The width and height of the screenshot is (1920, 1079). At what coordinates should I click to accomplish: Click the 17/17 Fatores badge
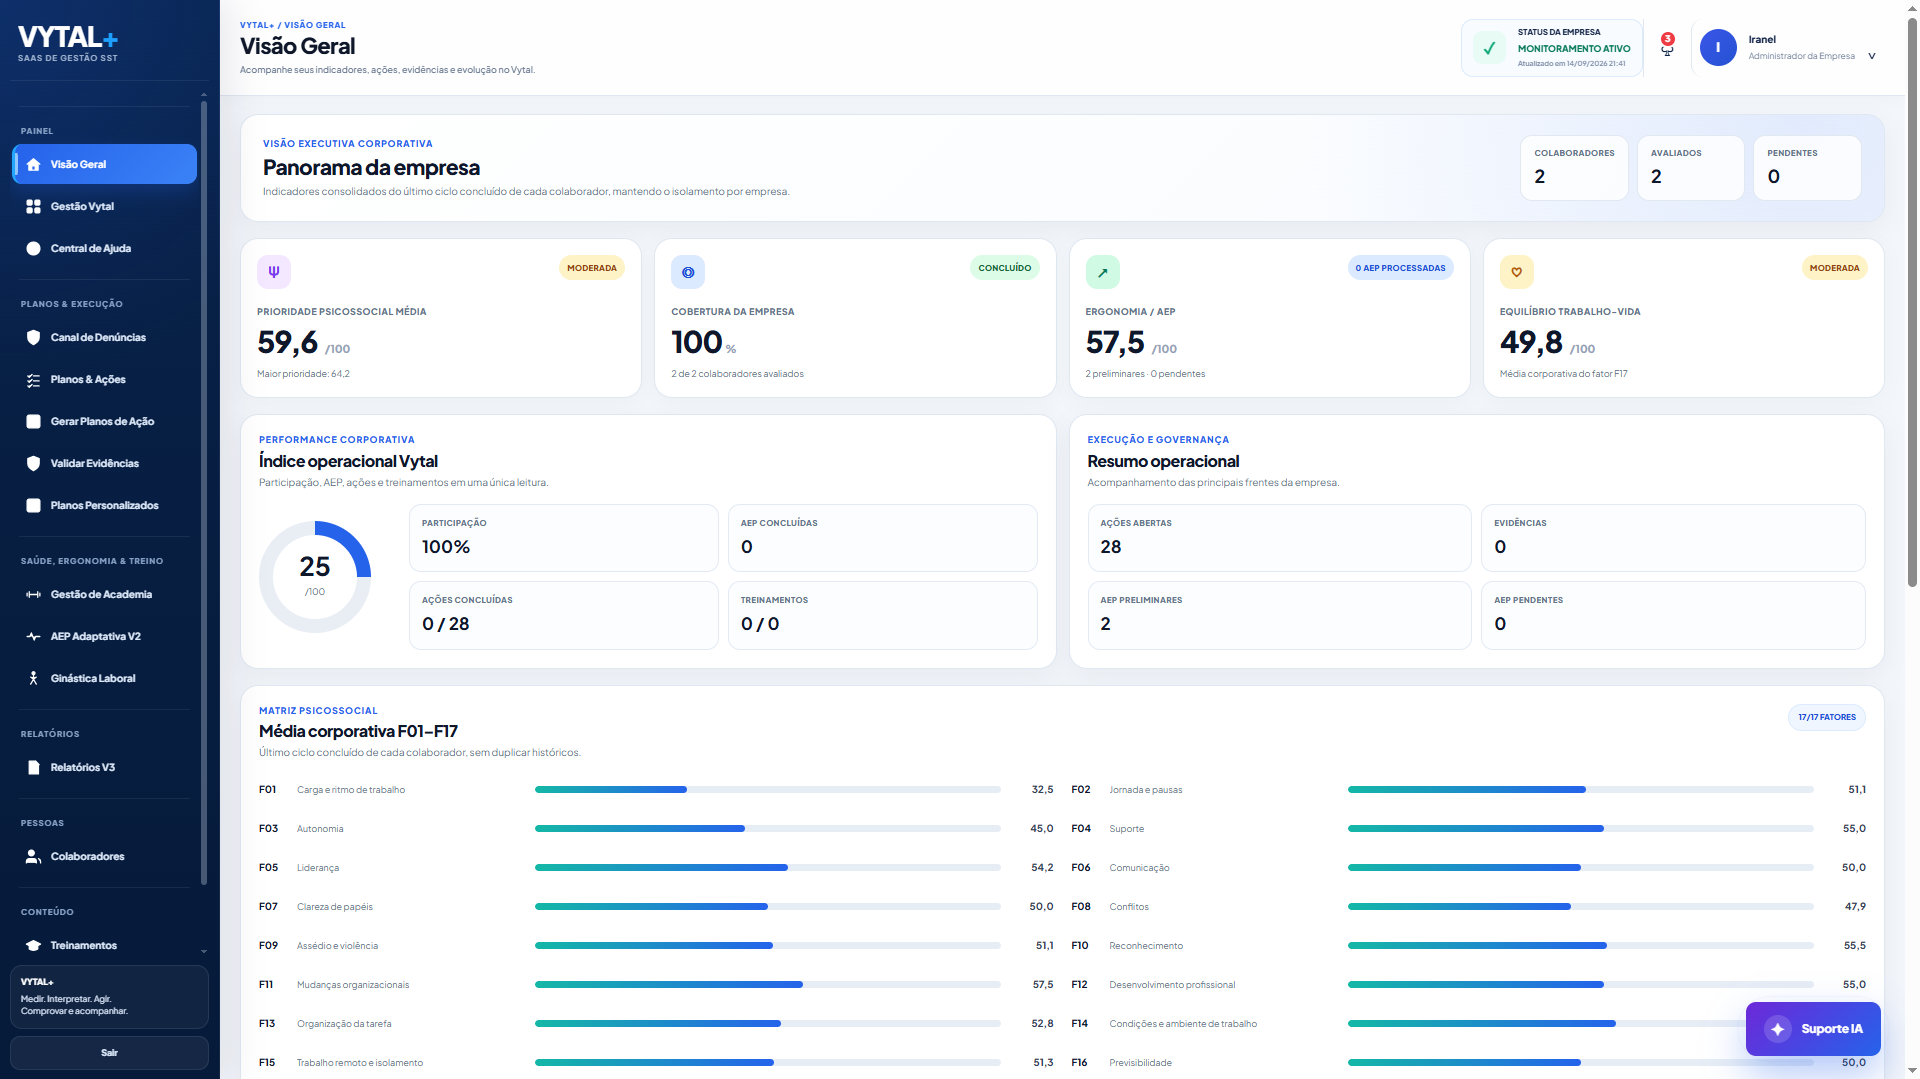pyautogui.click(x=1826, y=718)
